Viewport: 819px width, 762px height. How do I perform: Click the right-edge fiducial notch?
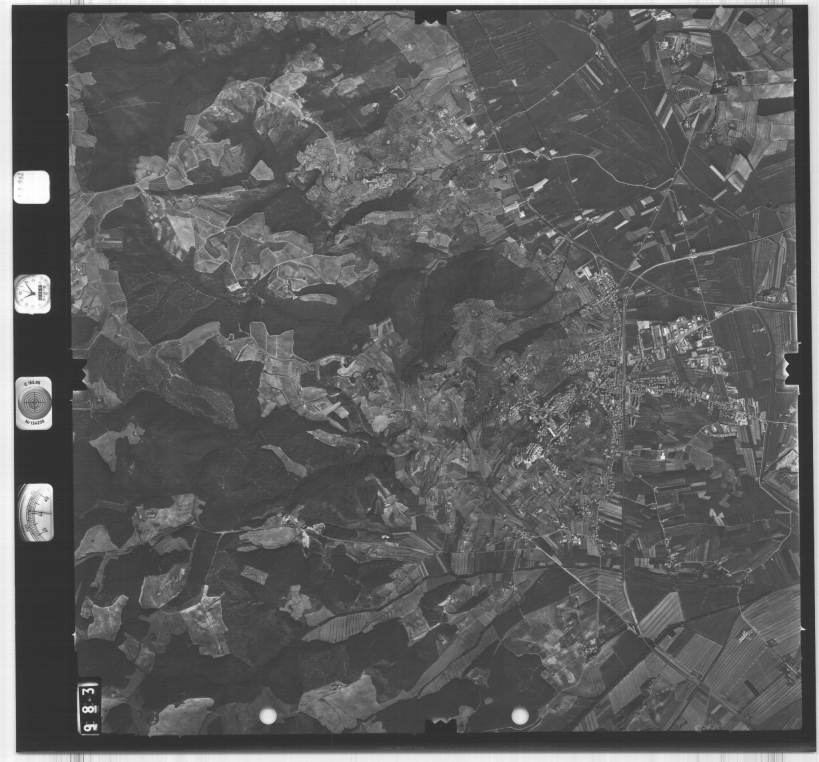(x=791, y=368)
